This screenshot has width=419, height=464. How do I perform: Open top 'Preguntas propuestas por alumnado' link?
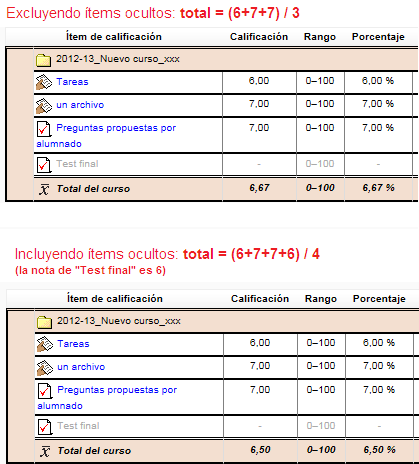click(x=106, y=136)
